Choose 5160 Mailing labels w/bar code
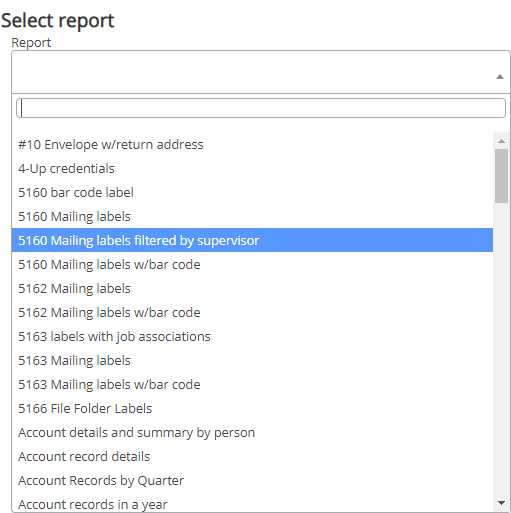Image resolution: width=511 pixels, height=513 pixels. (252, 265)
